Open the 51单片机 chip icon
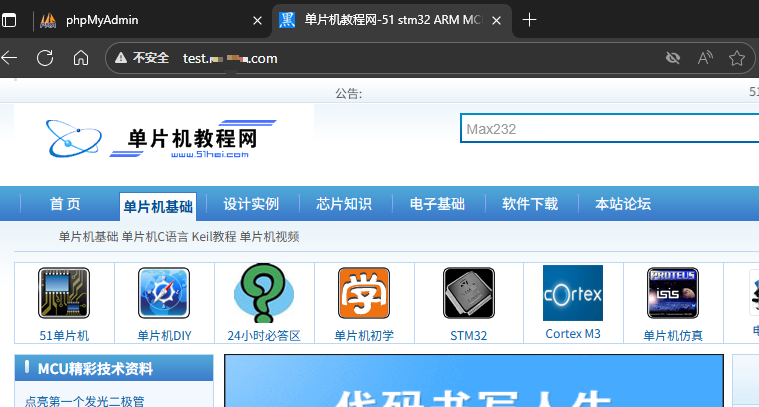Screen dimensions: 759x407 63,293
